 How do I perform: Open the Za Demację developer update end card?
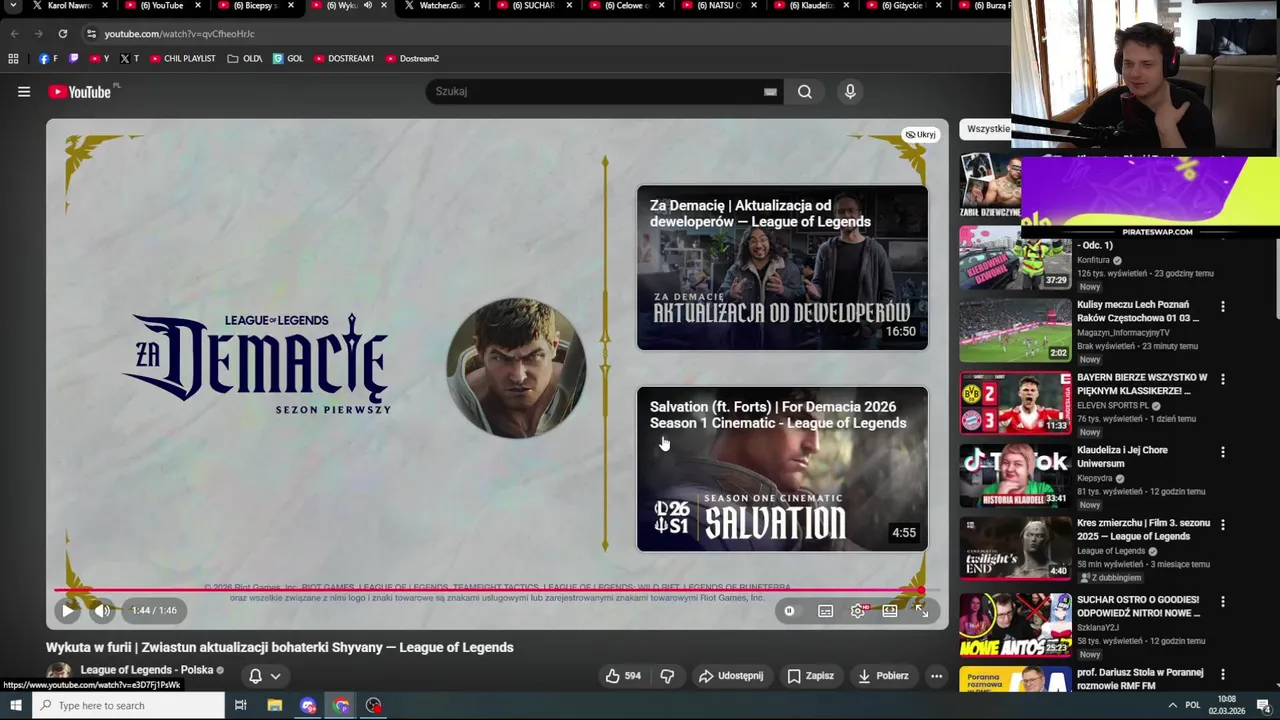pos(782,268)
